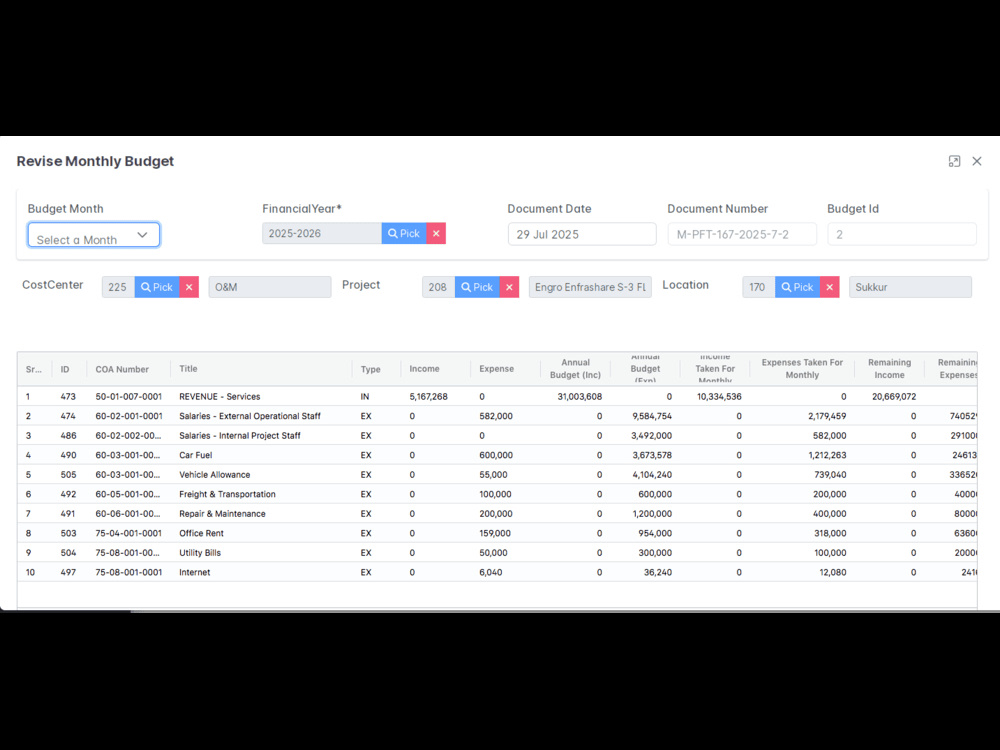Select the Vehicle Allowance row title

click(214, 474)
